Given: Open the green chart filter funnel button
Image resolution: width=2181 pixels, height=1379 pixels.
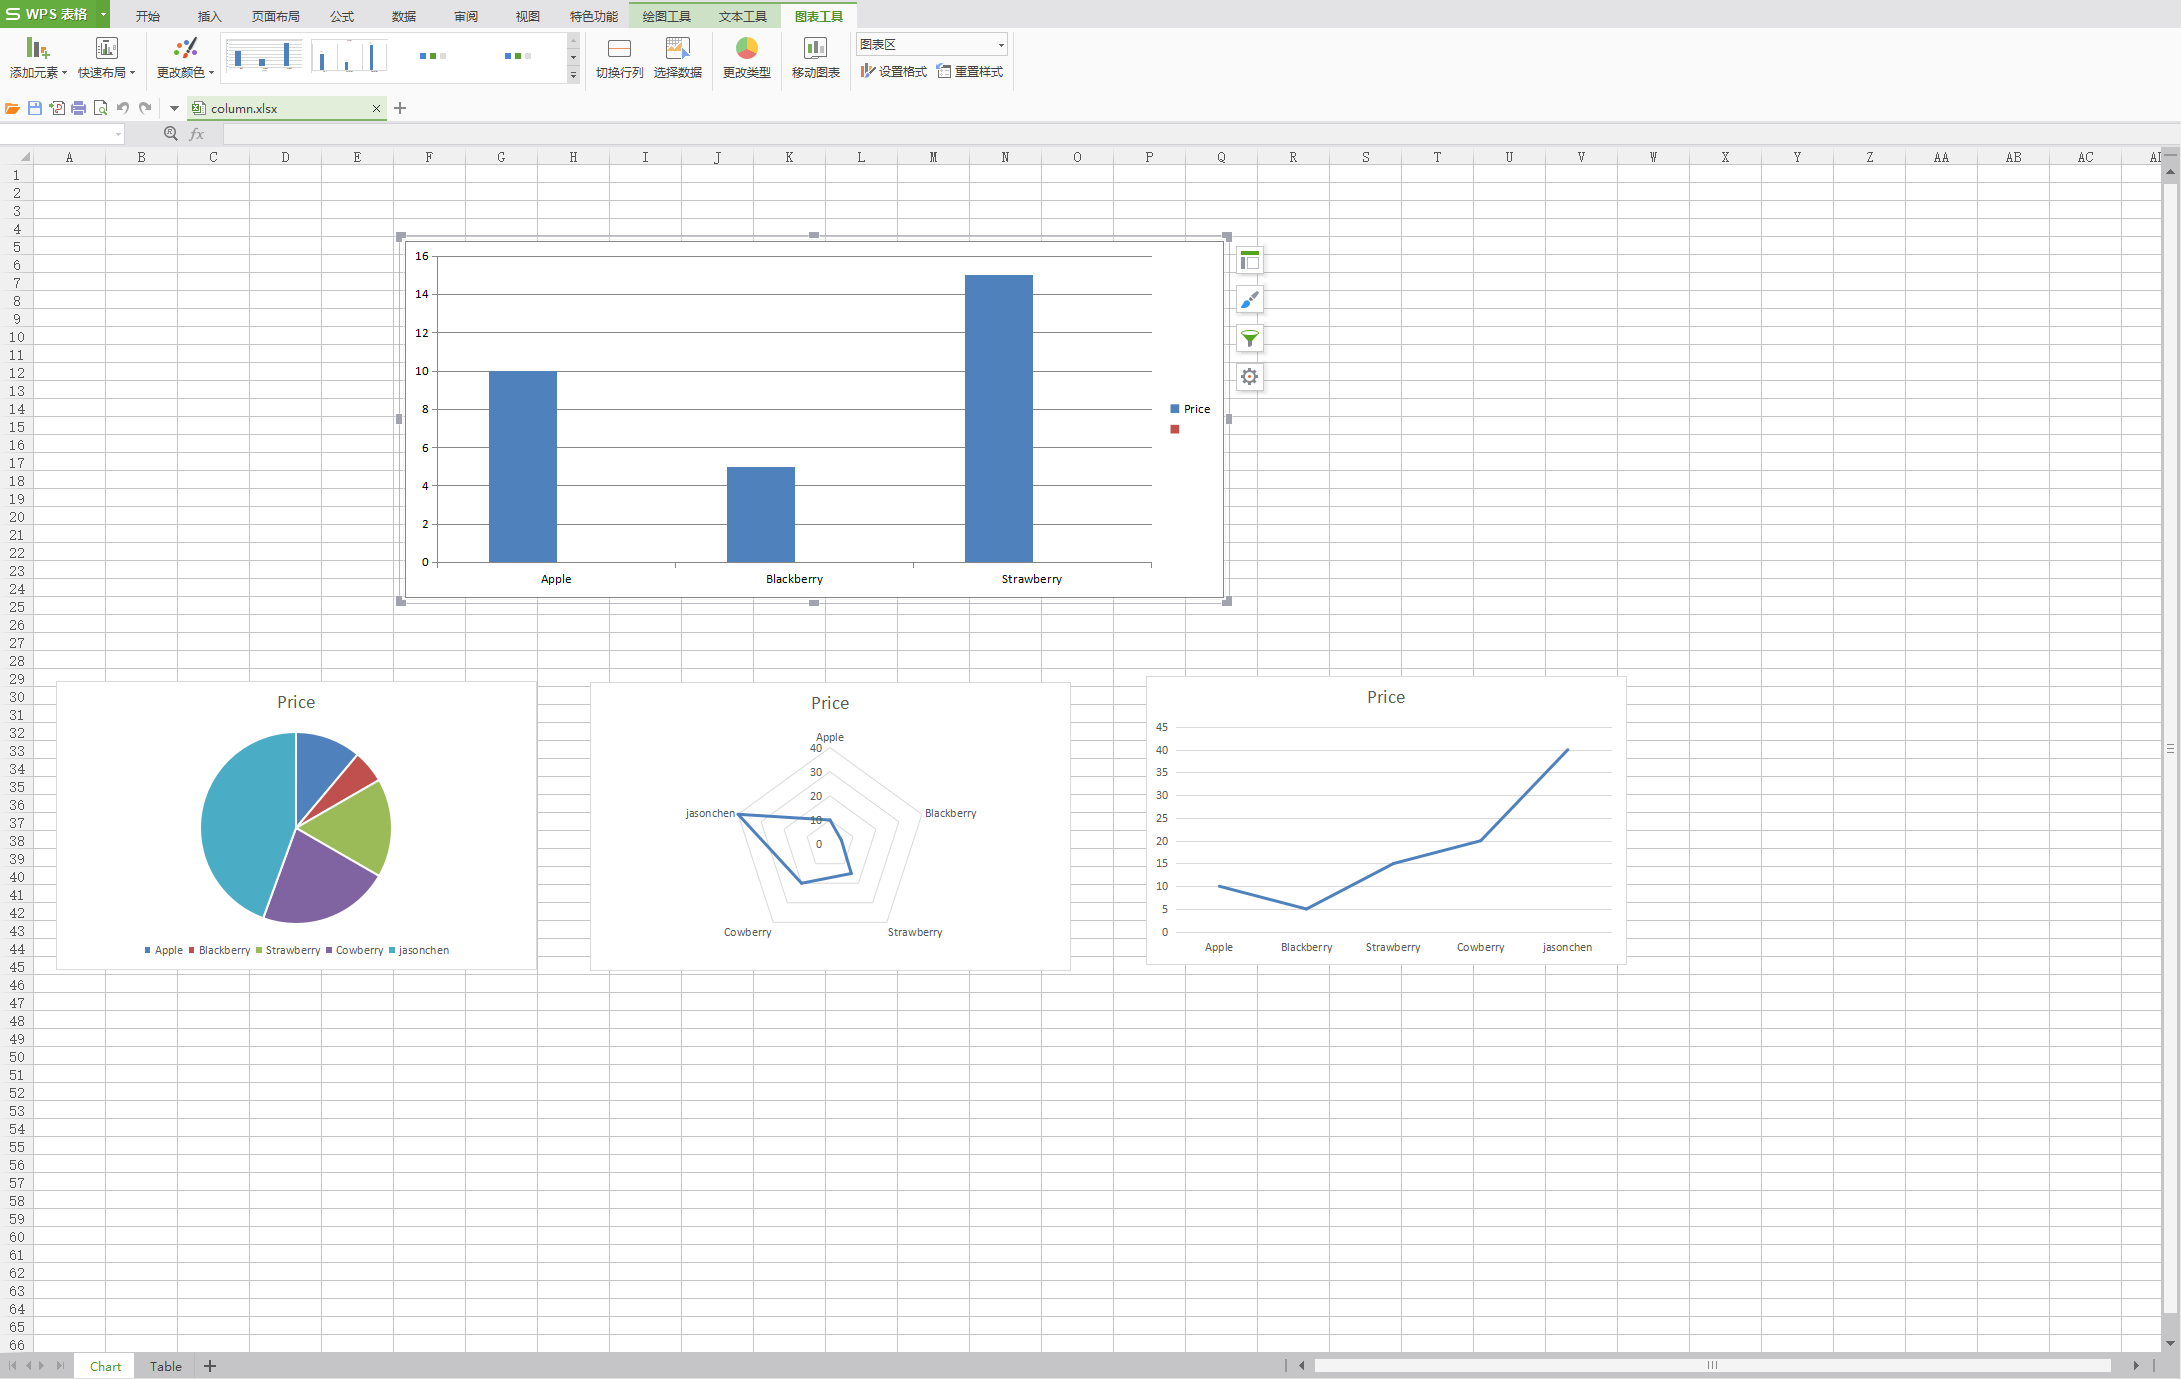Looking at the screenshot, I should [1249, 338].
